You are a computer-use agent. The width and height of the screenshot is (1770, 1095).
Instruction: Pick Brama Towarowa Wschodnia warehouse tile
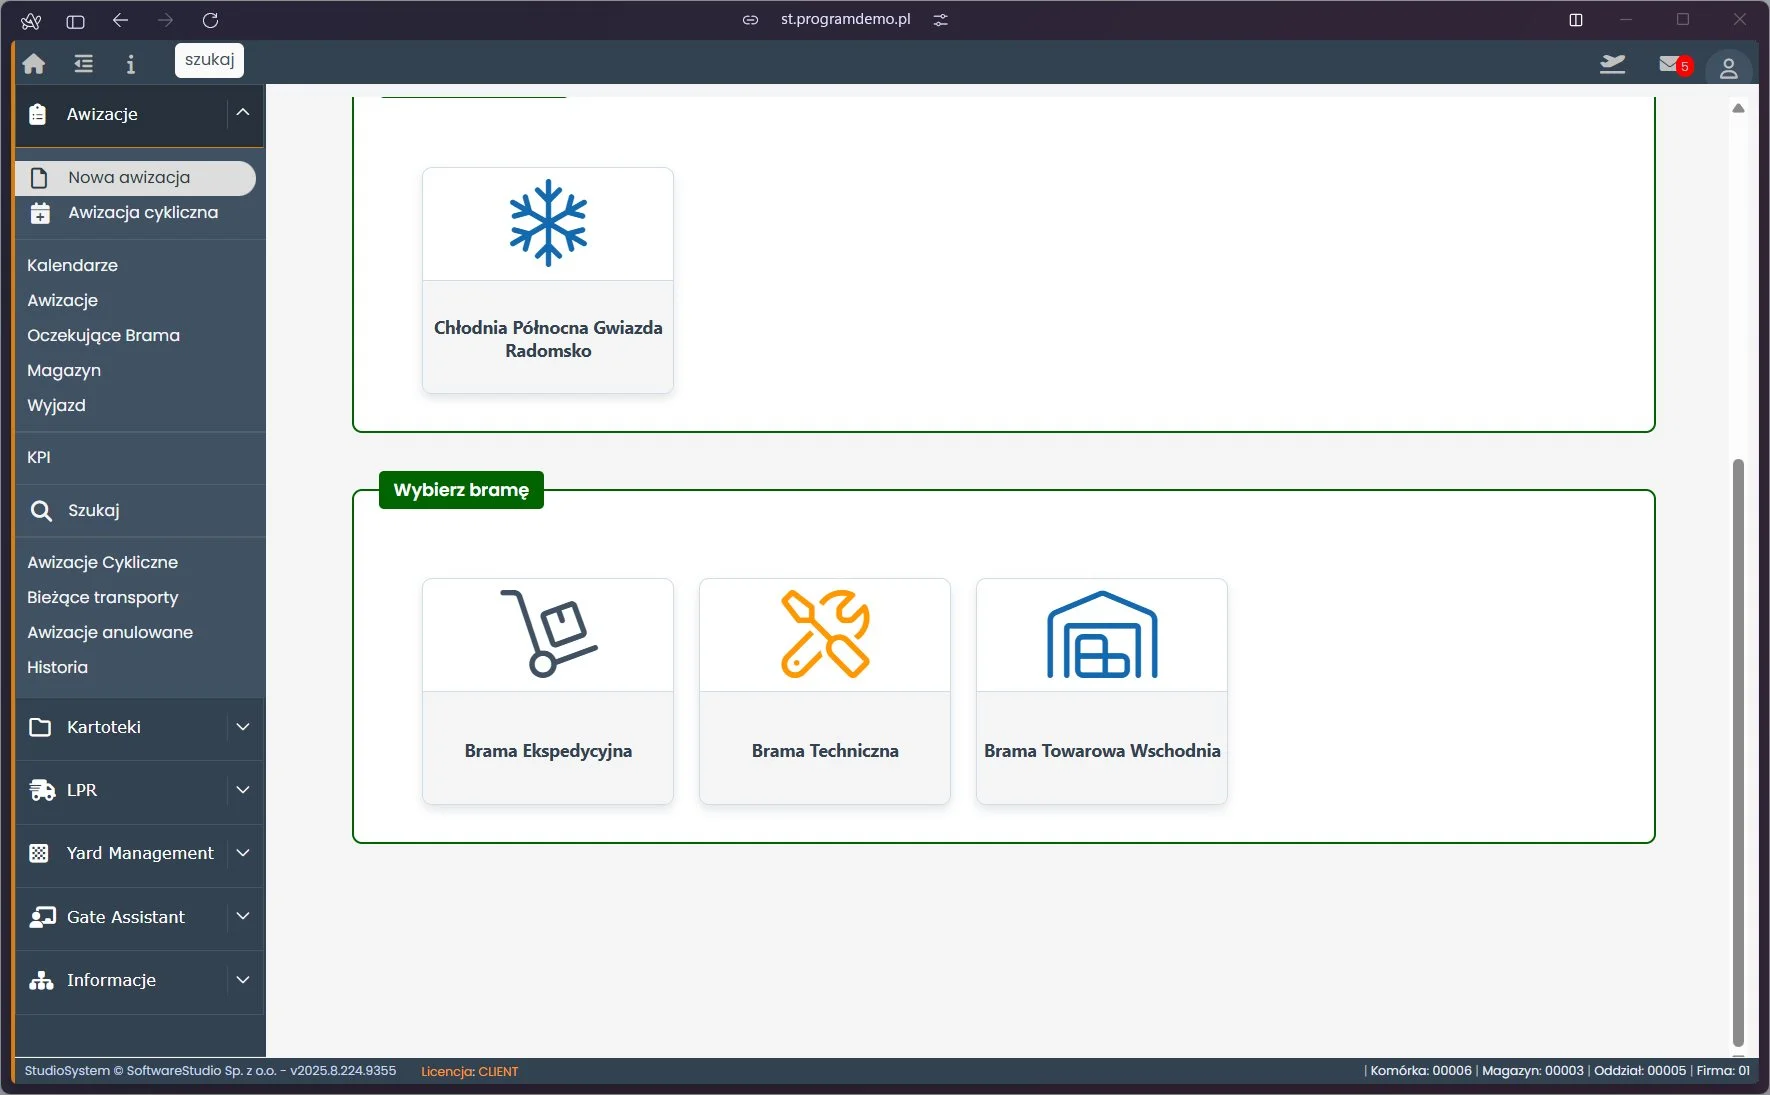pos(1102,691)
